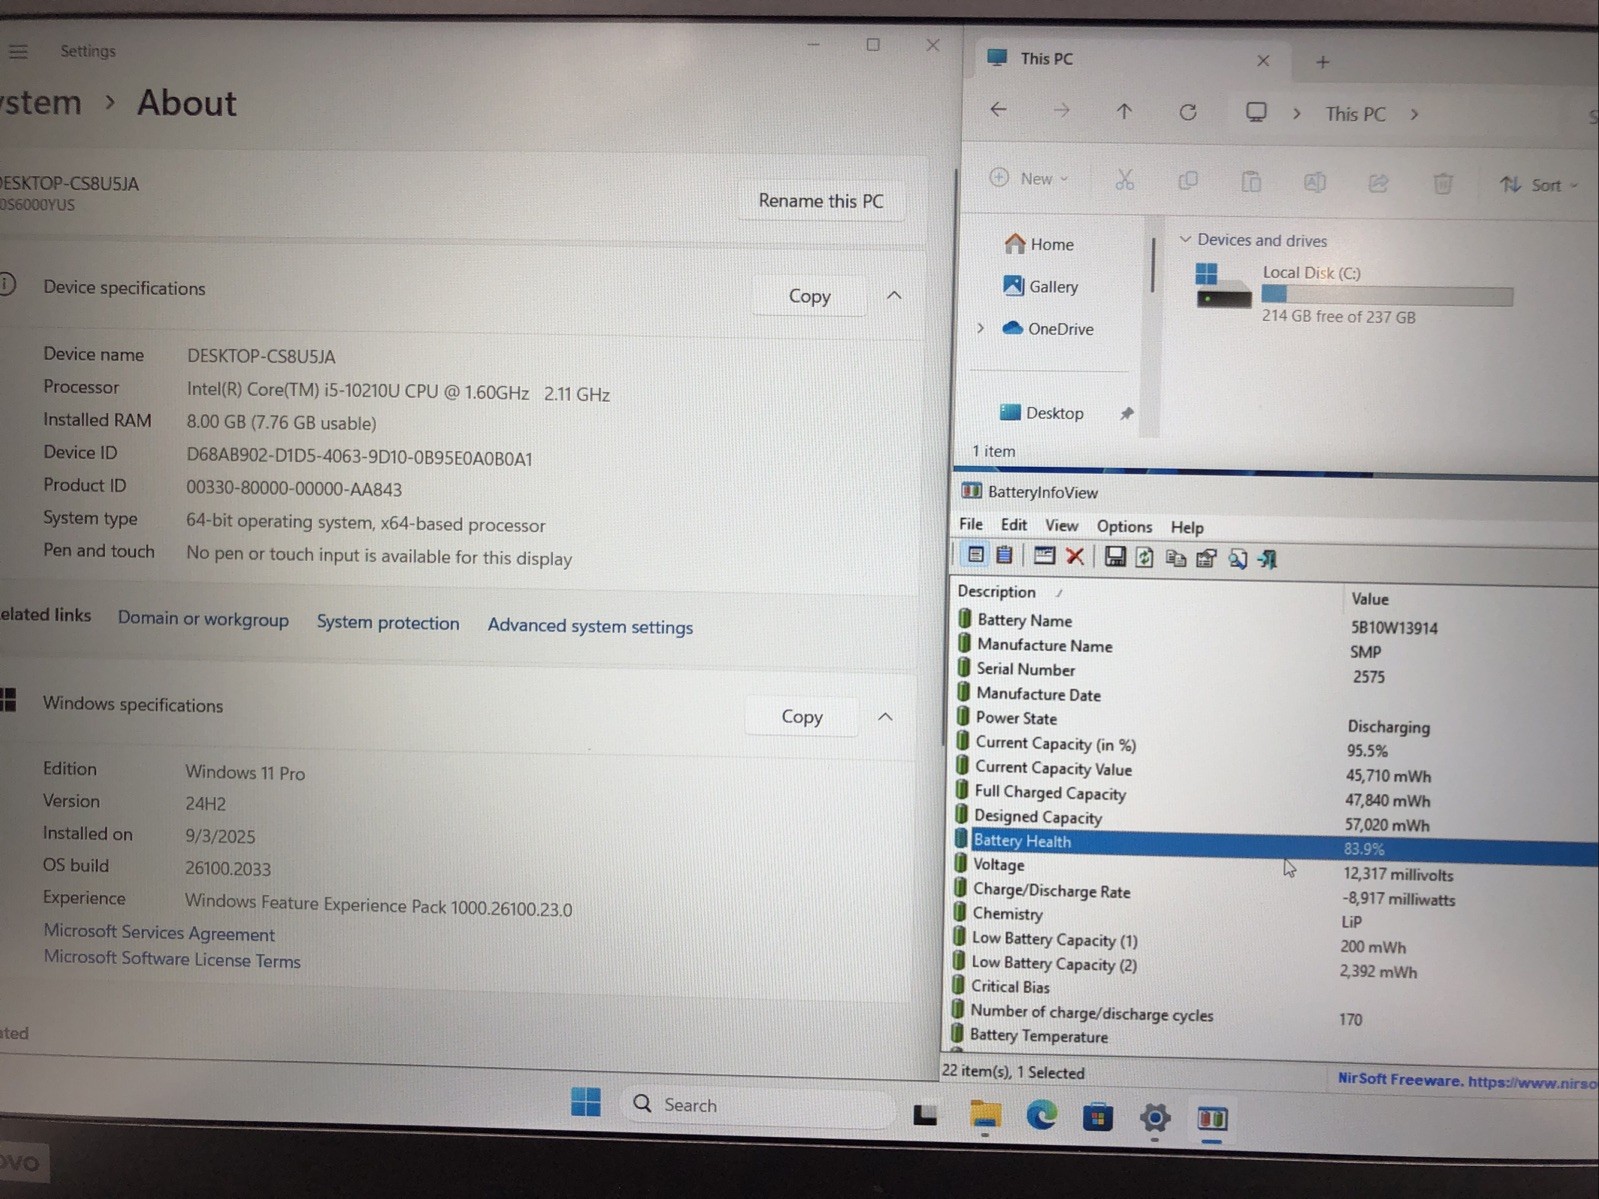
Task: Click the chevron after This PC in address bar
Action: click(x=1414, y=114)
